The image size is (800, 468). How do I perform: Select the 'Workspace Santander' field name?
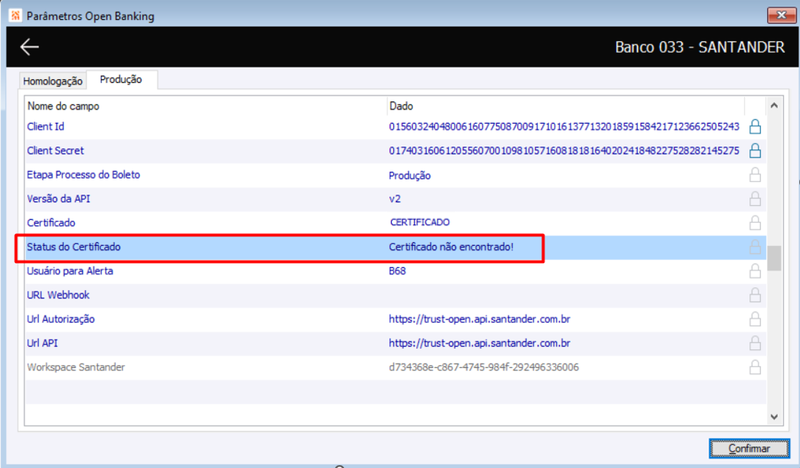pos(76,367)
